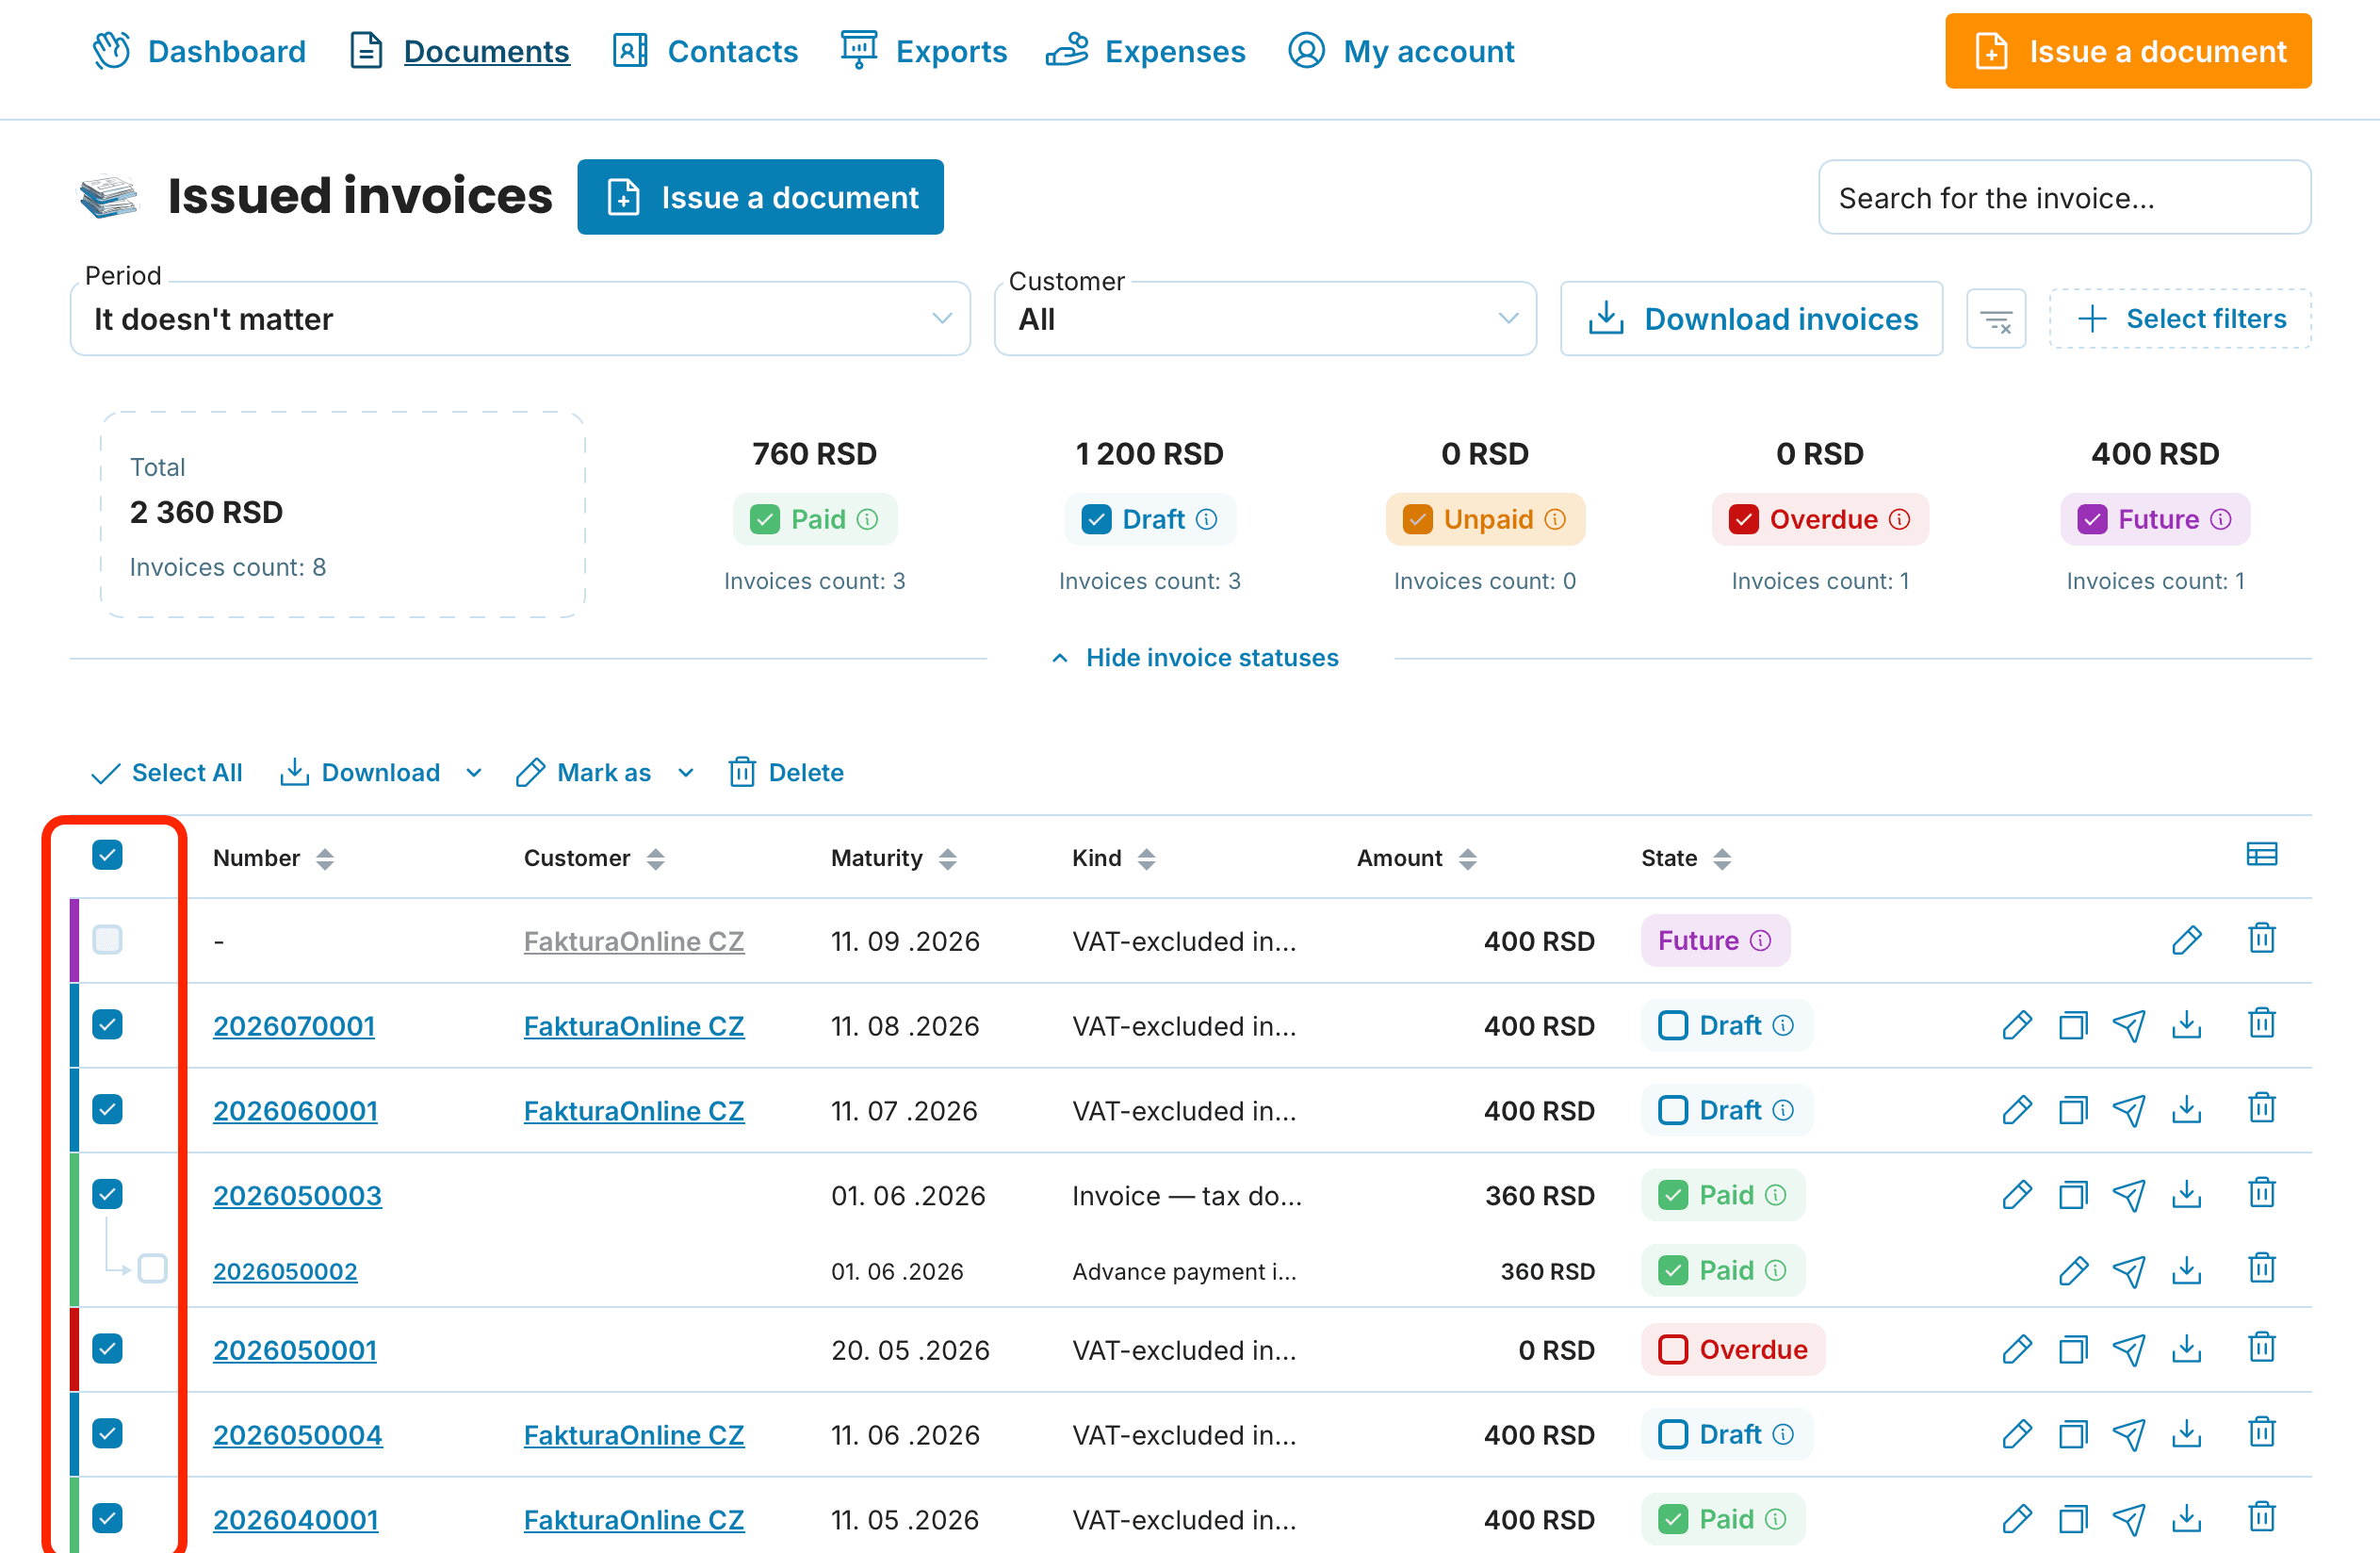Click the orange Issue a document button

[2128, 51]
